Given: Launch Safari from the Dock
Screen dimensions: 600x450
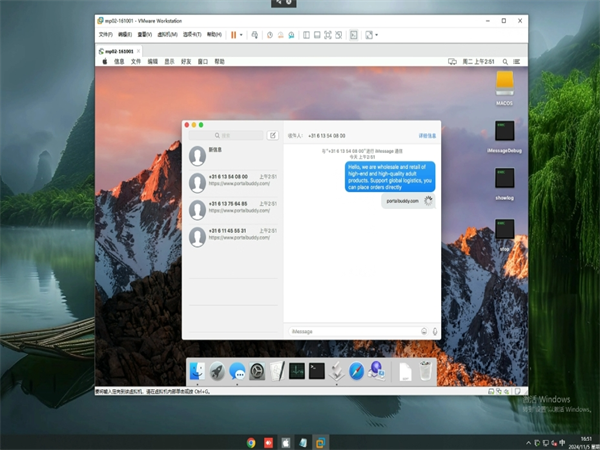Looking at the screenshot, I should (356, 371).
